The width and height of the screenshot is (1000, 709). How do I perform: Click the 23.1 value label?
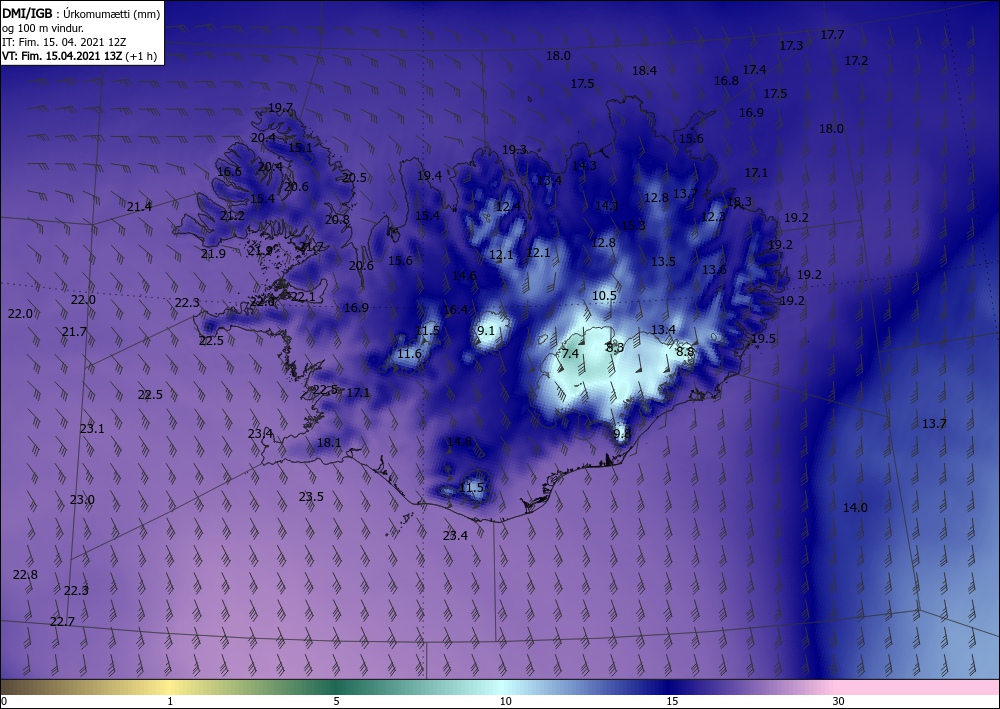point(92,429)
